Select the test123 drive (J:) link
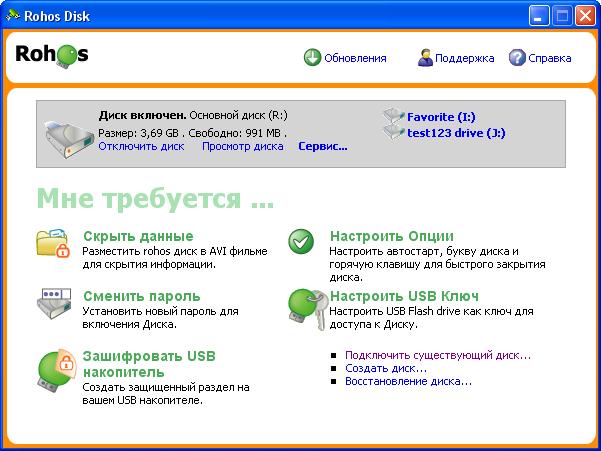The width and height of the screenshot is (601, 451). [x=456, y=133]
